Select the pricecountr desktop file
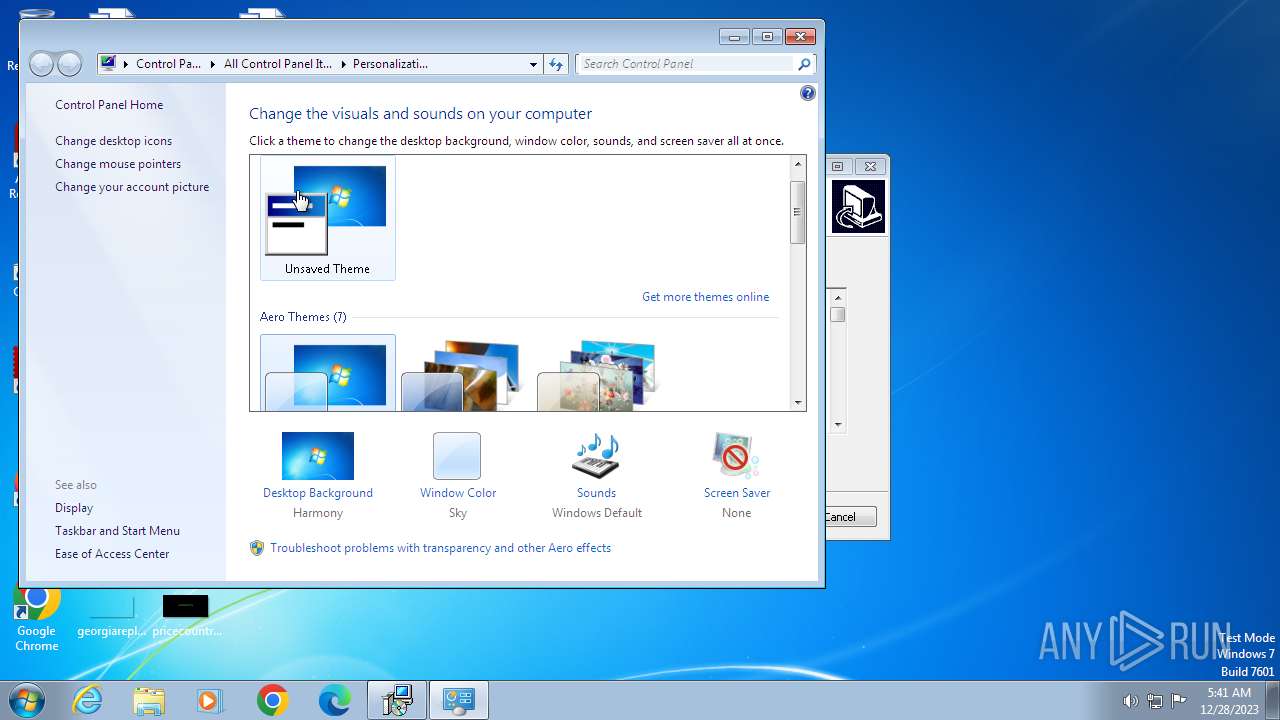The height and width of the screenshot is (720, 1280). pyautogui.click(x=187, y=616)
